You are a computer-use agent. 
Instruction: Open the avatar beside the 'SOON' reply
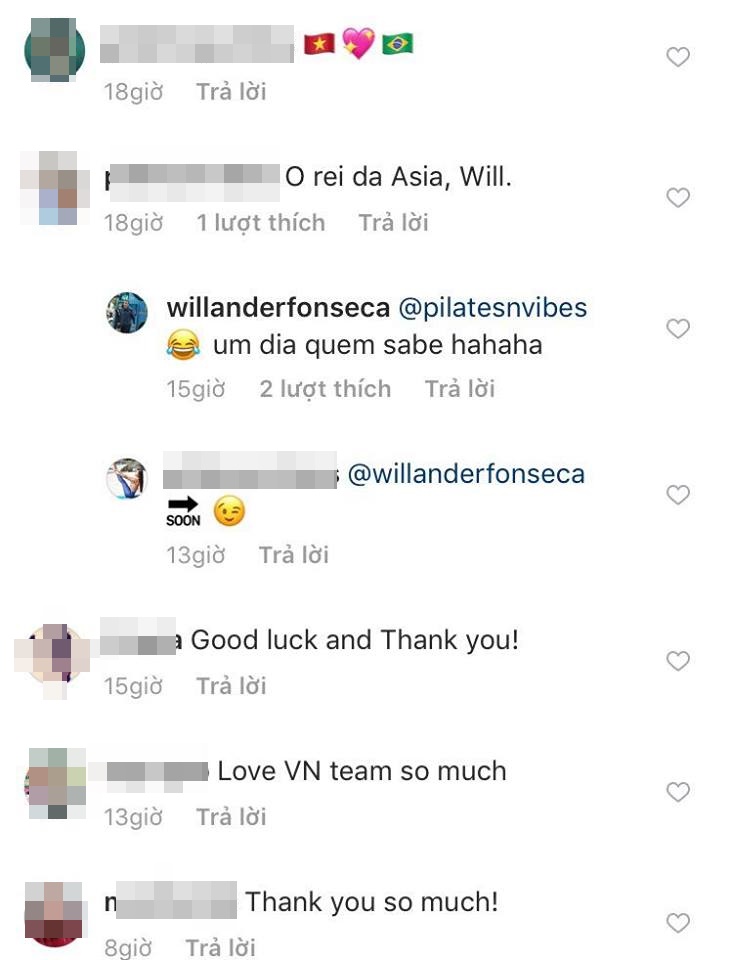[x=127, y=478]
